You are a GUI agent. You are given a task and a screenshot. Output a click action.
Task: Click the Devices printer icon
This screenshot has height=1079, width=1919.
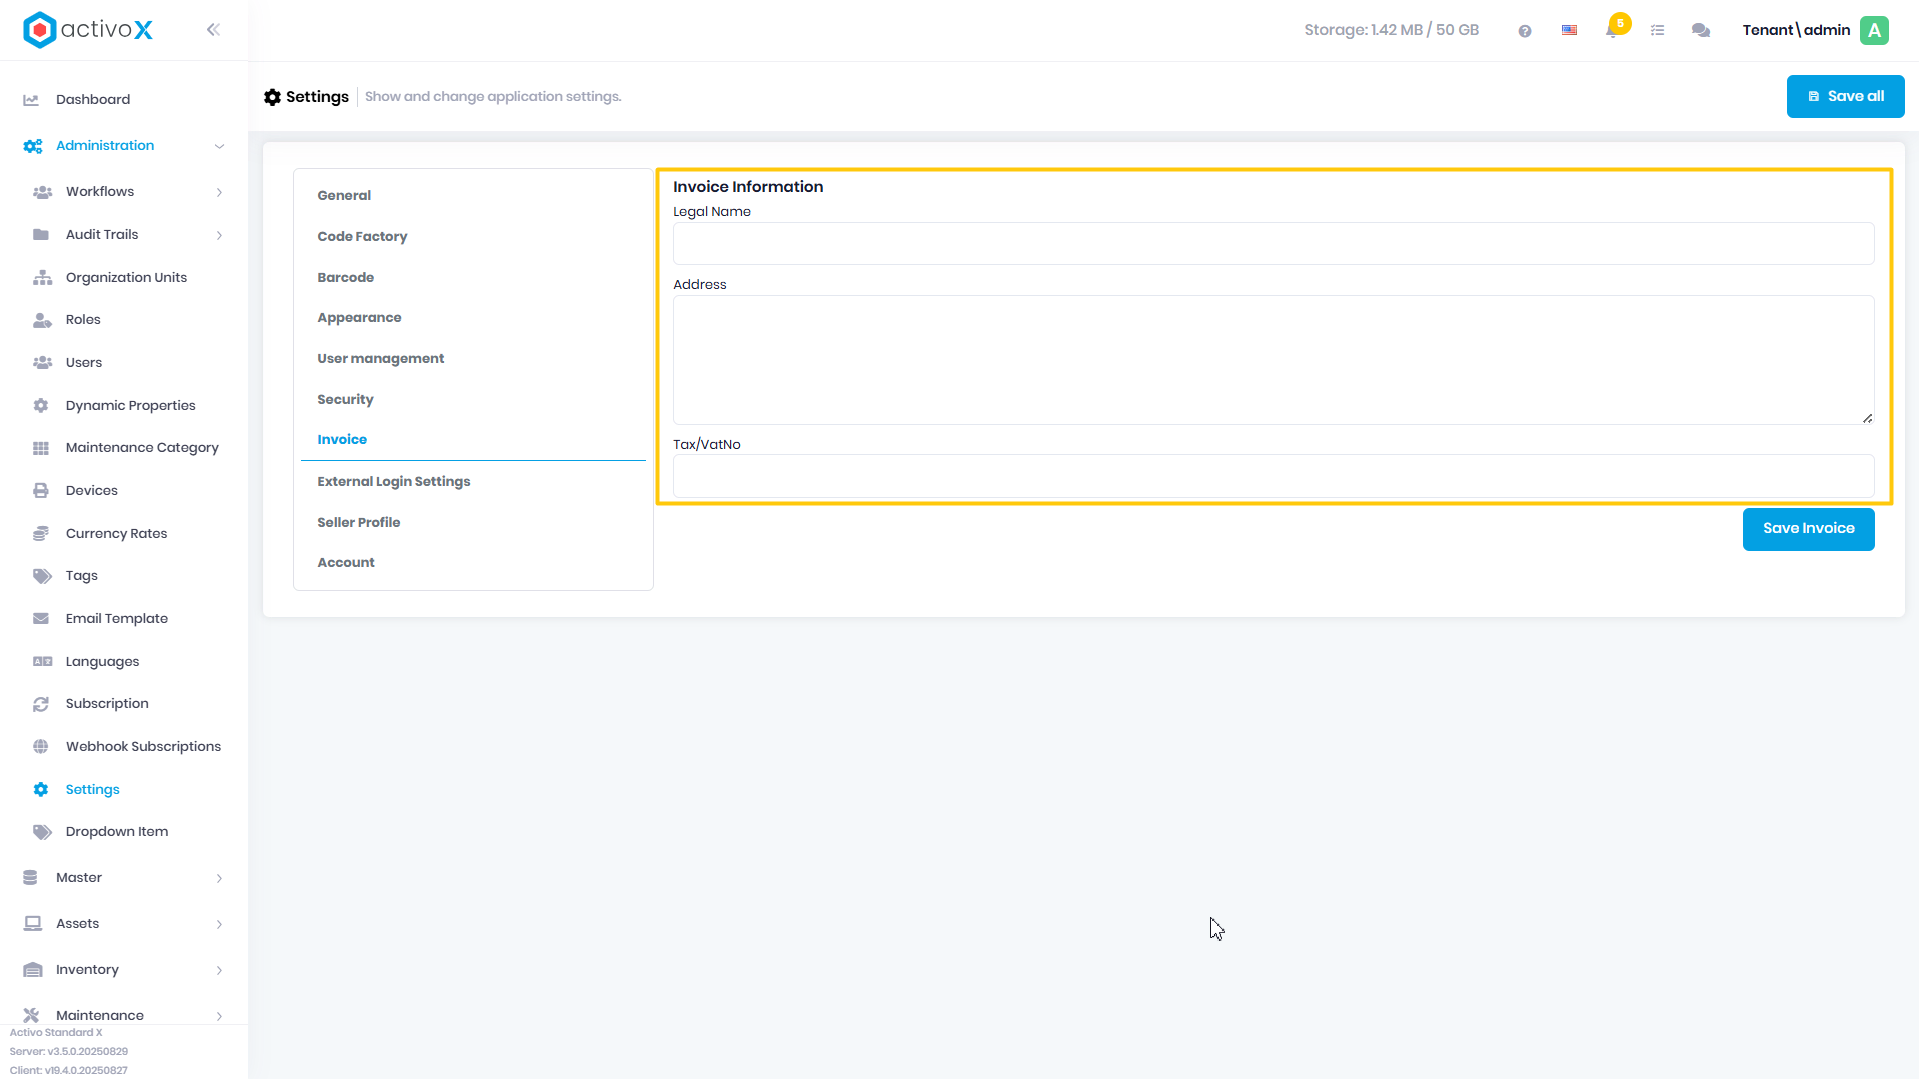pyautogui.click(x=41, y=491)
